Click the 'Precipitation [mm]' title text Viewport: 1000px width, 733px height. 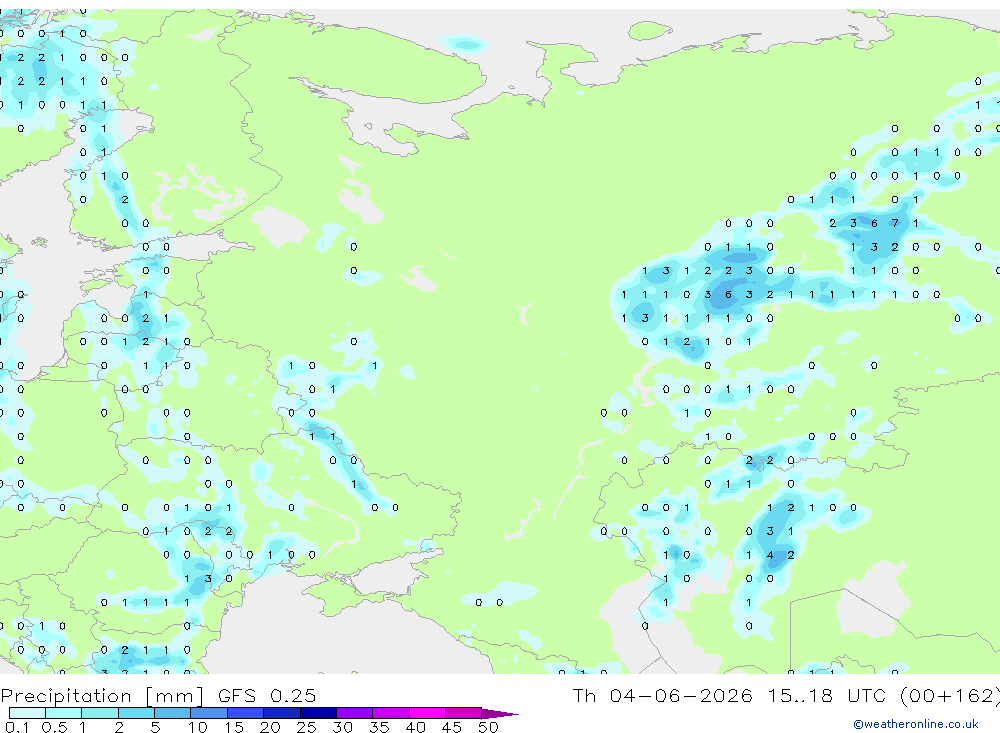(102, 695)
